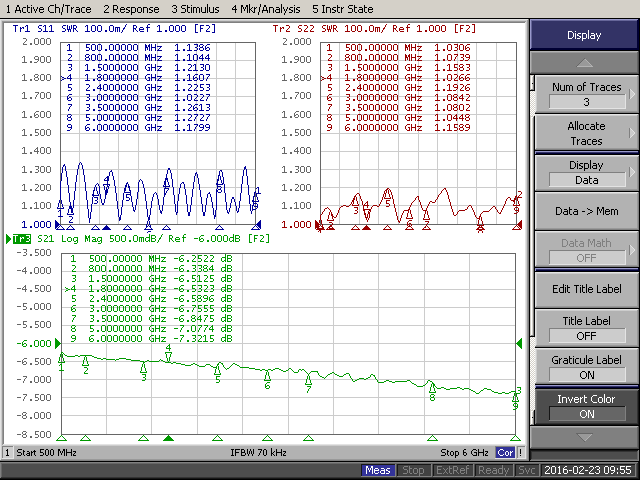Click Tr1 marker 6 row 3.0000000 GHz 1.0227

coord(138,98)
